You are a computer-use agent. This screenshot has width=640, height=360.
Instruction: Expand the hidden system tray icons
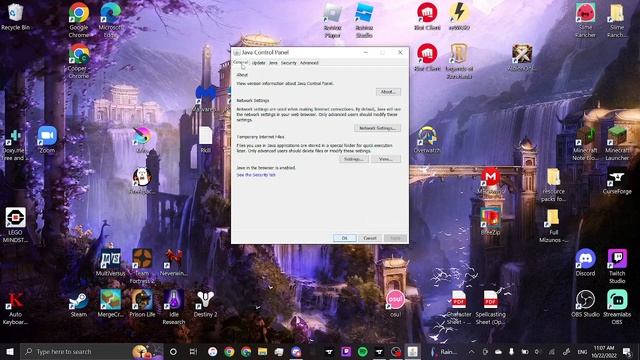pos(471,351)
